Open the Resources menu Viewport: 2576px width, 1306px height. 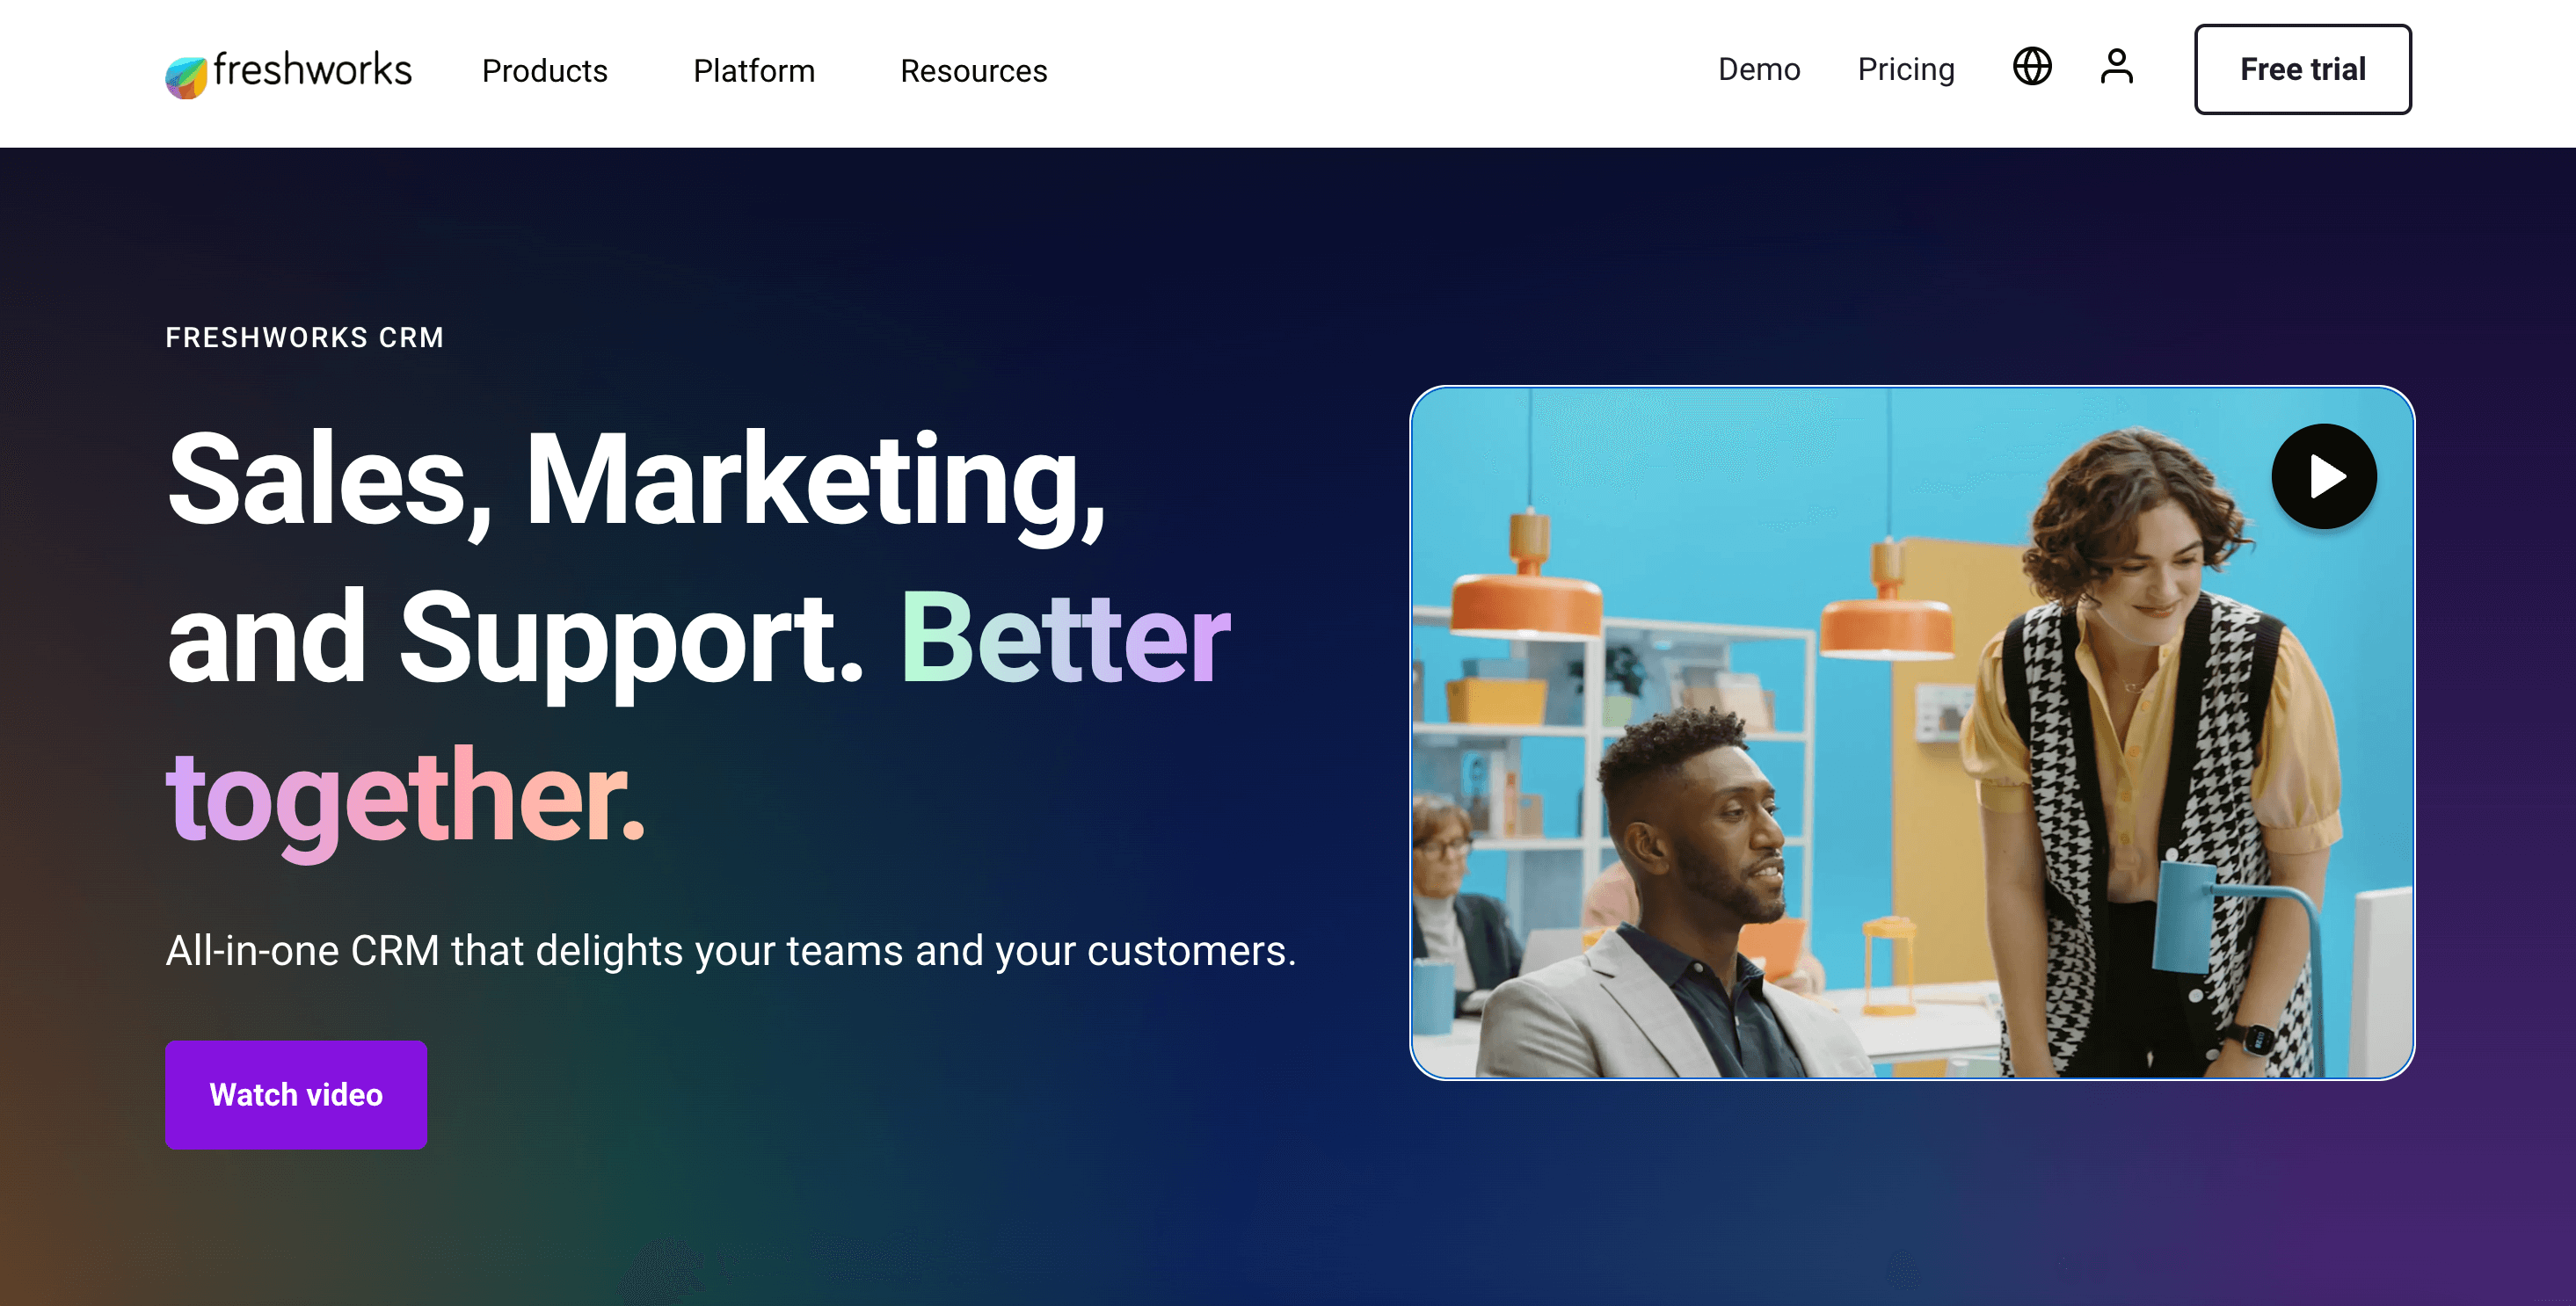974,71
